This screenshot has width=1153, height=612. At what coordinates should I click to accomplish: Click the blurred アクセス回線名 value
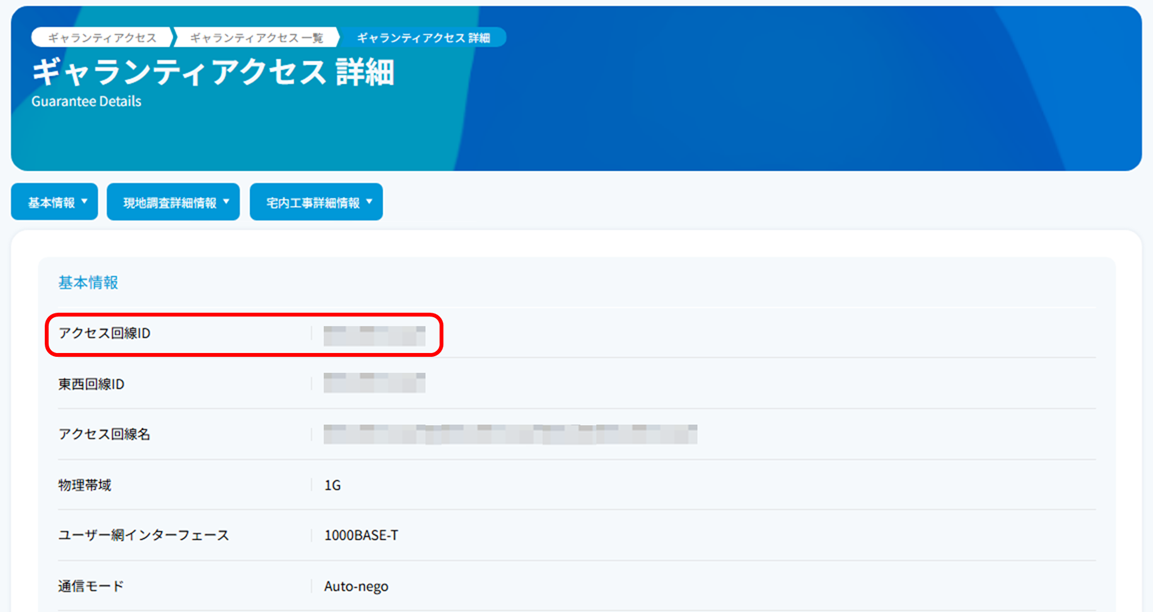point(510,434)
